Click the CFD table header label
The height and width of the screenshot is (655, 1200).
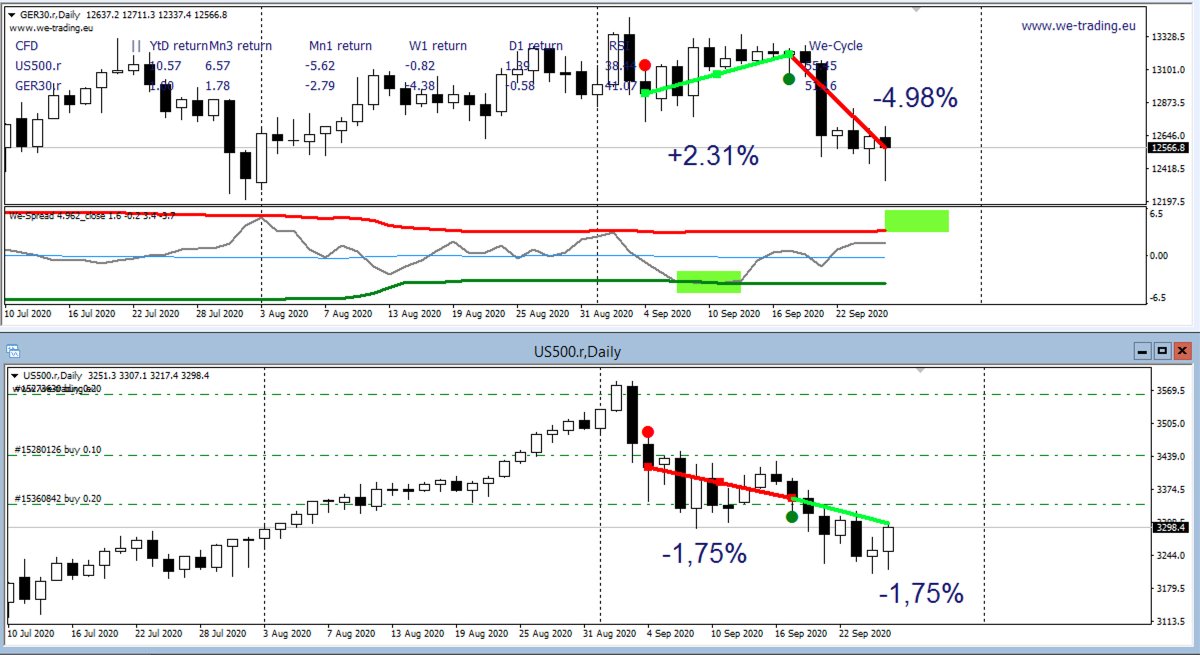point(27,46)
